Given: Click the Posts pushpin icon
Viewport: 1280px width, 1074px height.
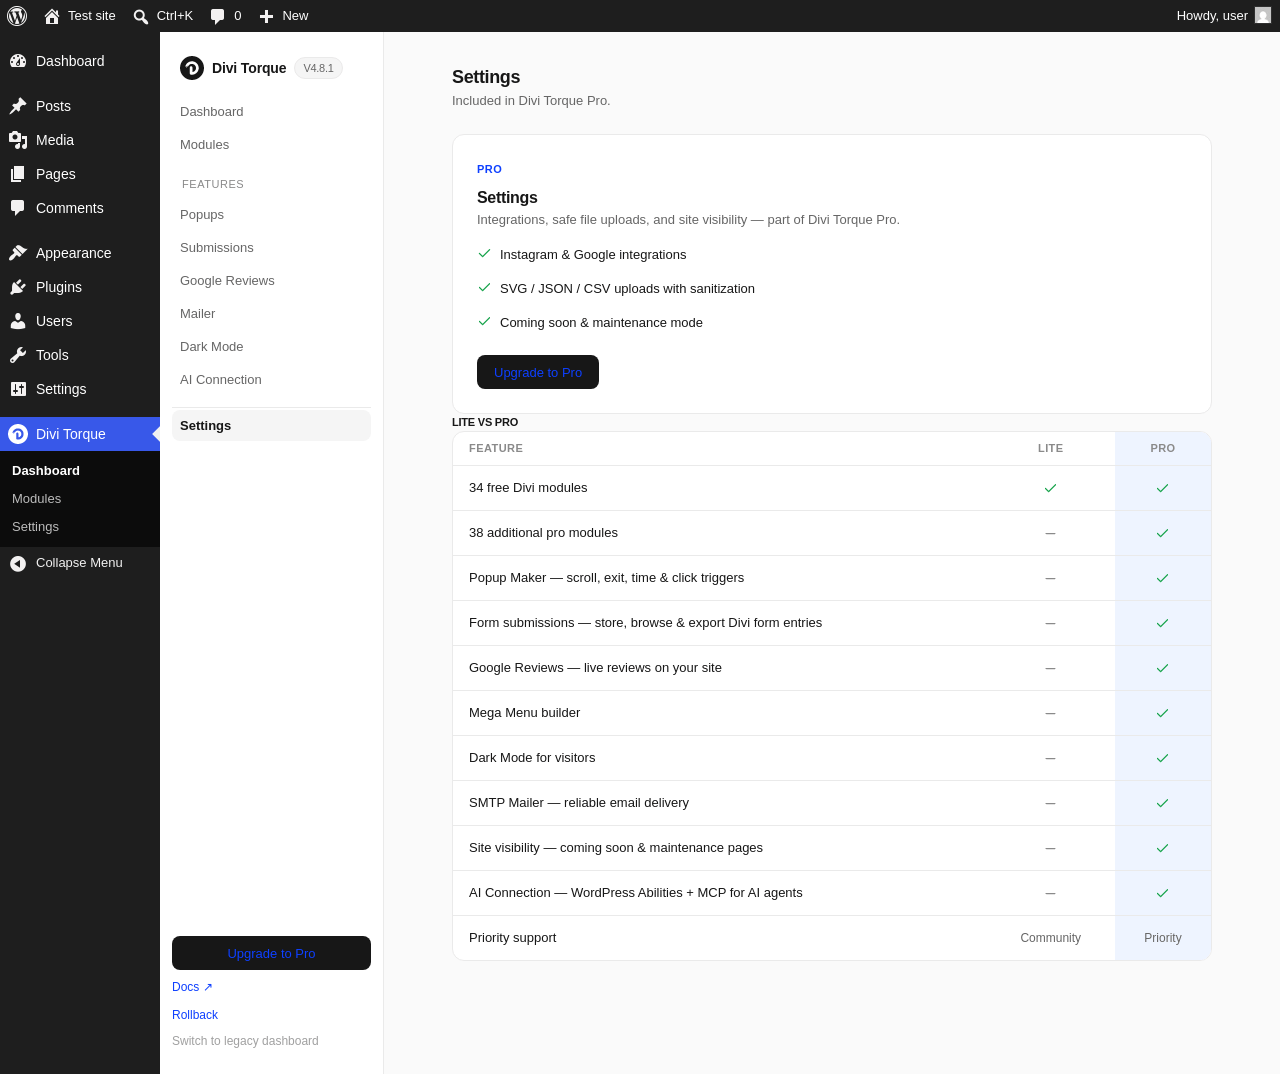Looking at the screenshot, I should (18, 106).
